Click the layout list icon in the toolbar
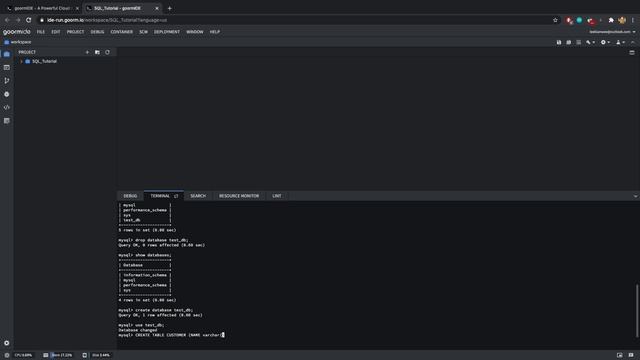The image size is (640, 360). click(x=578, y=42)
